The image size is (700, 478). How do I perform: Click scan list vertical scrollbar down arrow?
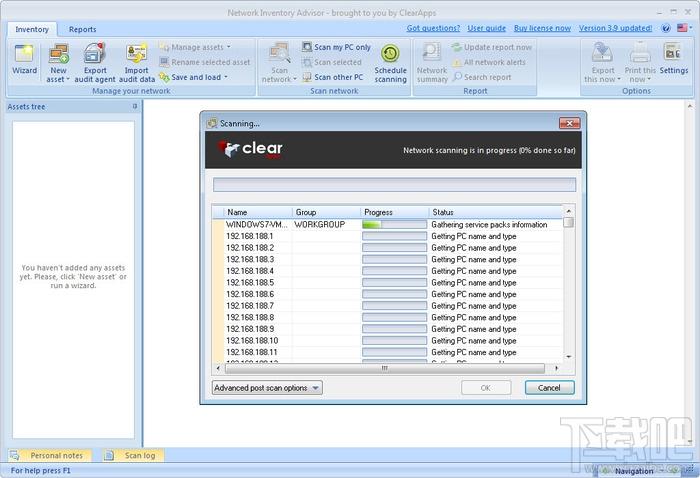coord(568,357)
